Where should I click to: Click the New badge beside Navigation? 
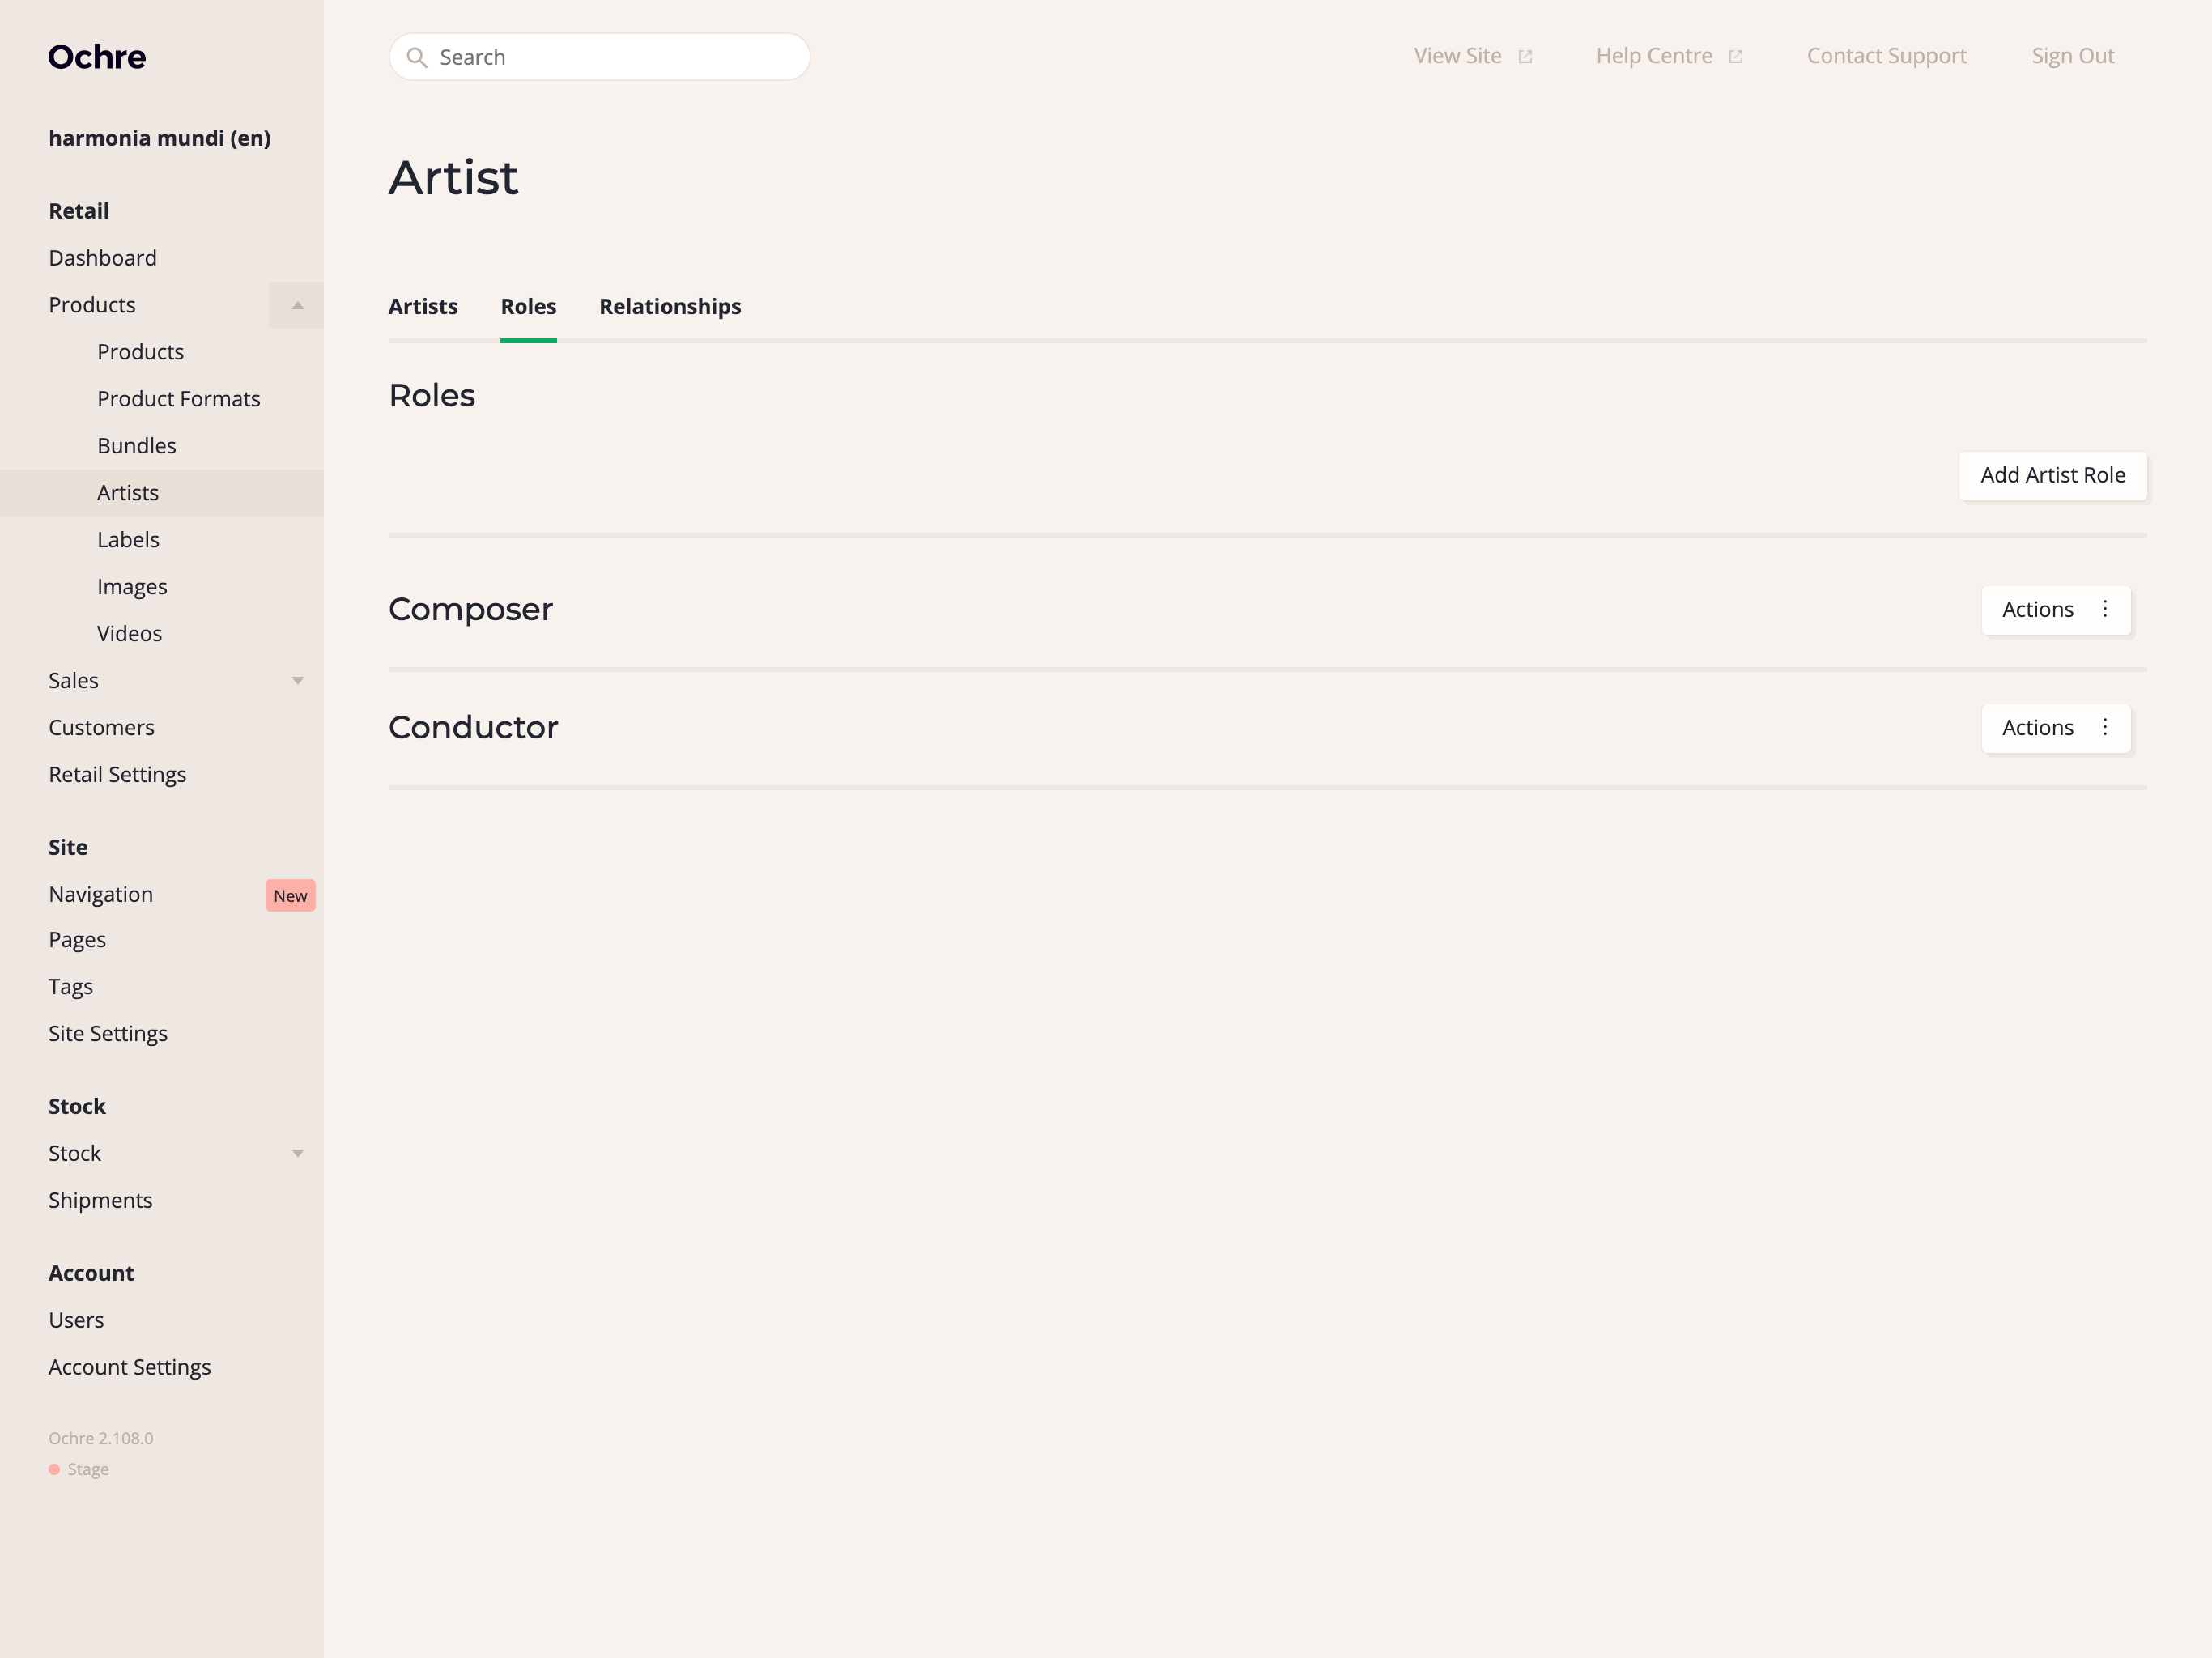290,895
